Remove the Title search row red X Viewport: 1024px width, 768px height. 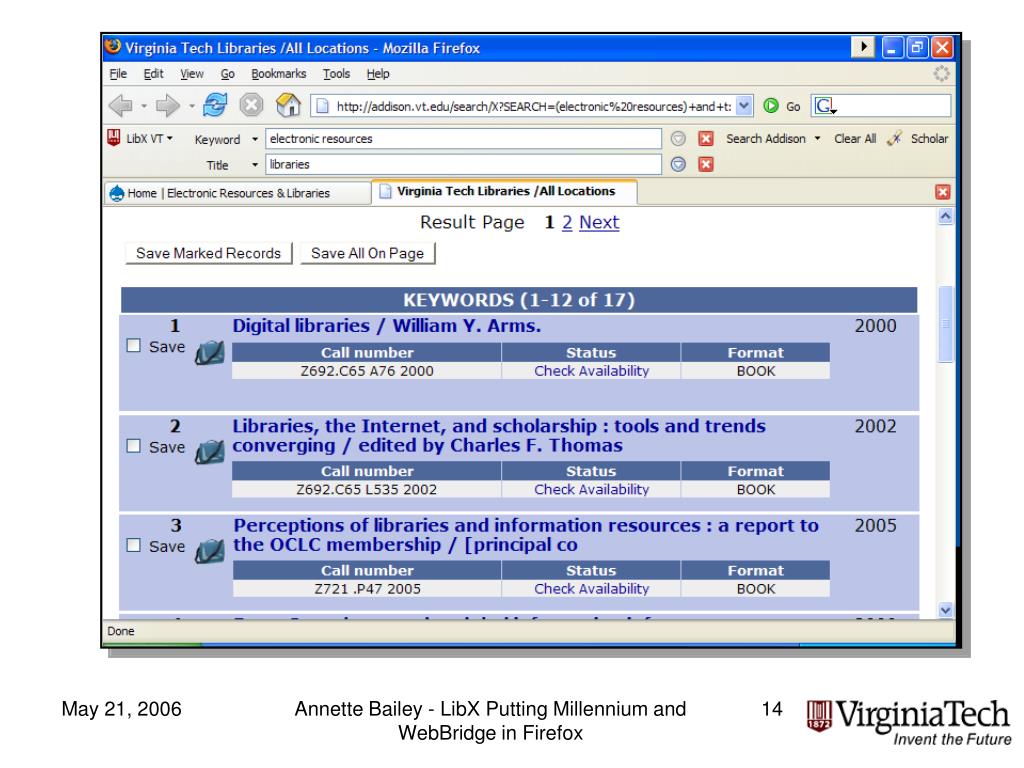[x=706, y=165]
